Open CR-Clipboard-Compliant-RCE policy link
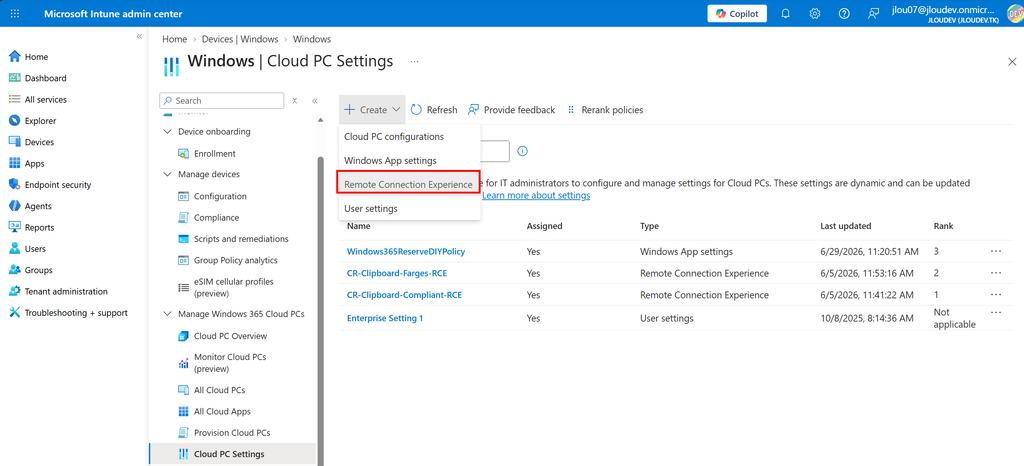The image size is (1024, 466). (x=404, y=295)
